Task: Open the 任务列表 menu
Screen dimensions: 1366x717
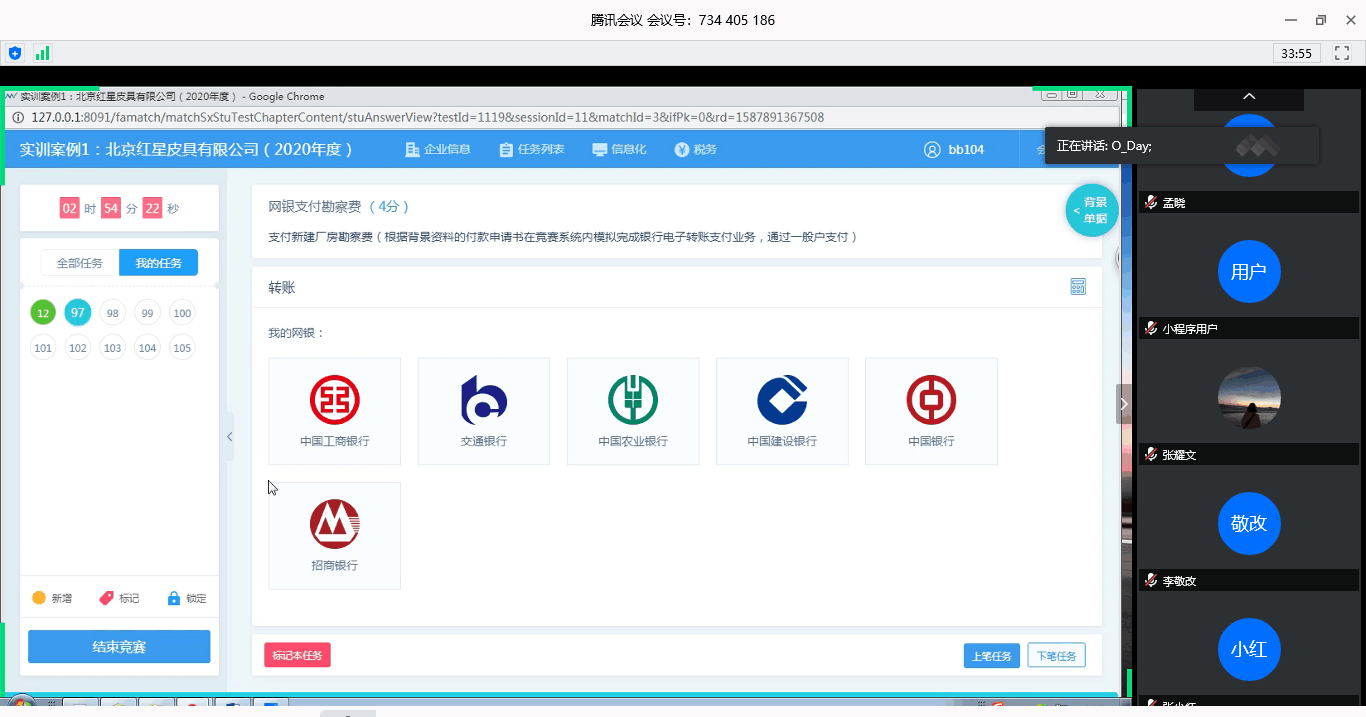Action: [532, 149]
